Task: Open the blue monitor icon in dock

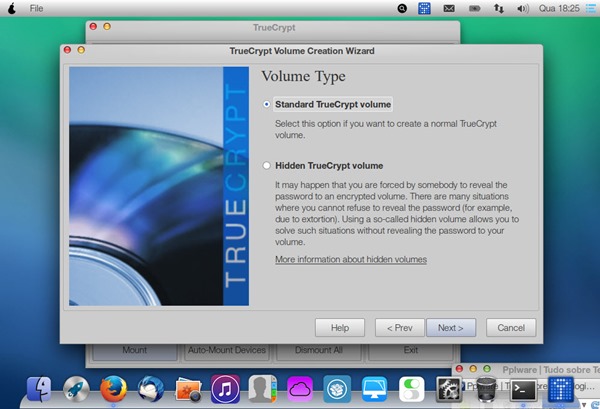Action: click(374, 389)
